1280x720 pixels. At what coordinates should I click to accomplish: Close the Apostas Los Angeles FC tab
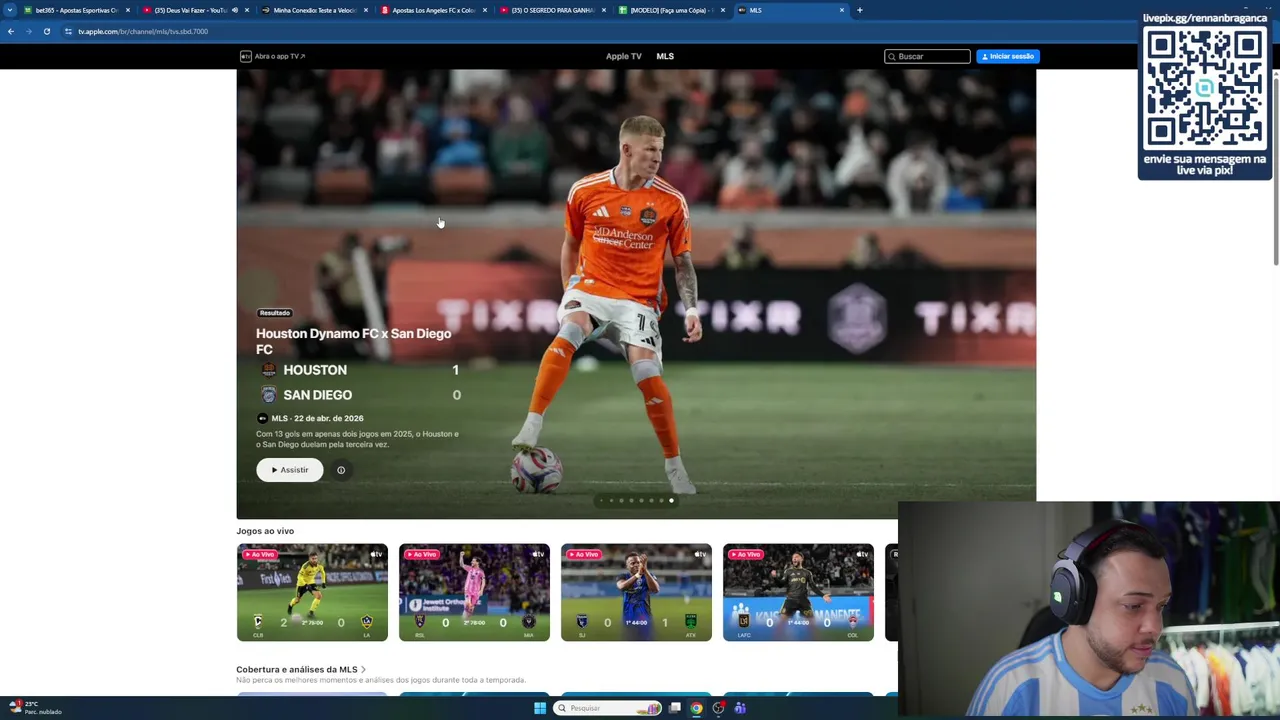pos(485,10)
